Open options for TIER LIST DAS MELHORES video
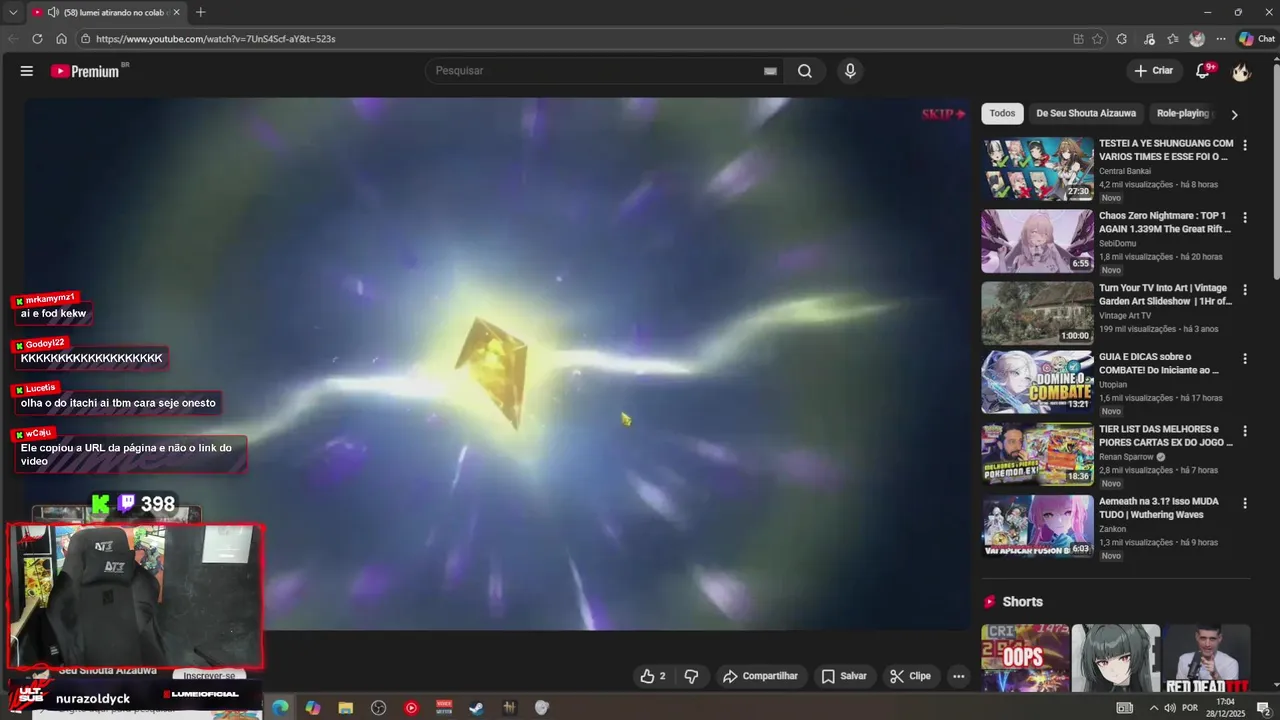The image size is (1280, 720). point(1245,430)
